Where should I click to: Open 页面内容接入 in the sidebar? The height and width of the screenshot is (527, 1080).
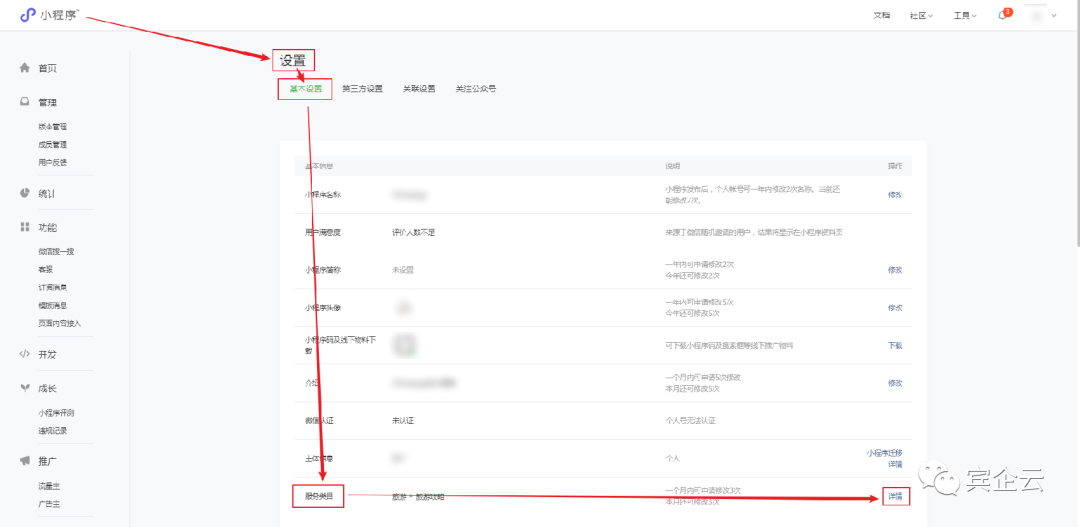pyautogui.click(x=60, y=323)
